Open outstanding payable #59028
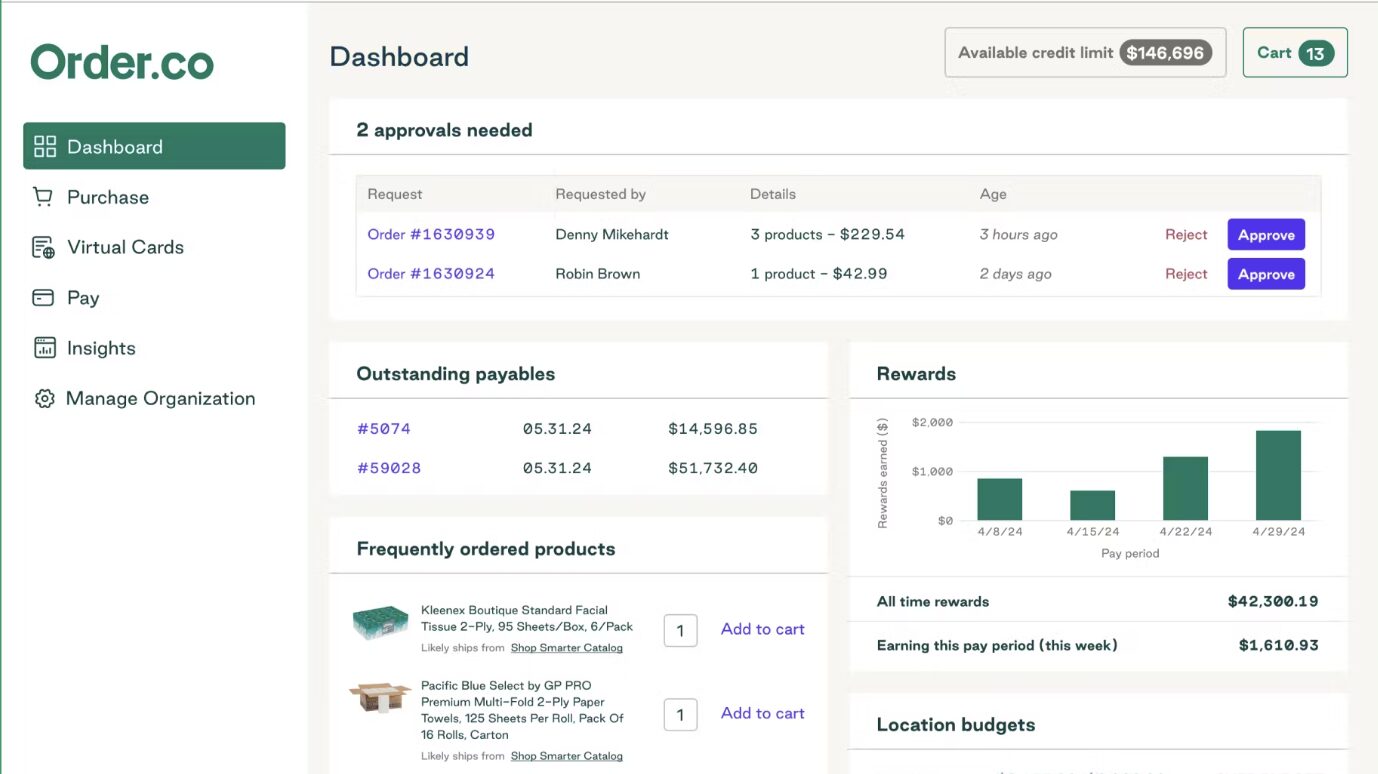Viewport: 1378px width, 774px height. click(389, 468)
